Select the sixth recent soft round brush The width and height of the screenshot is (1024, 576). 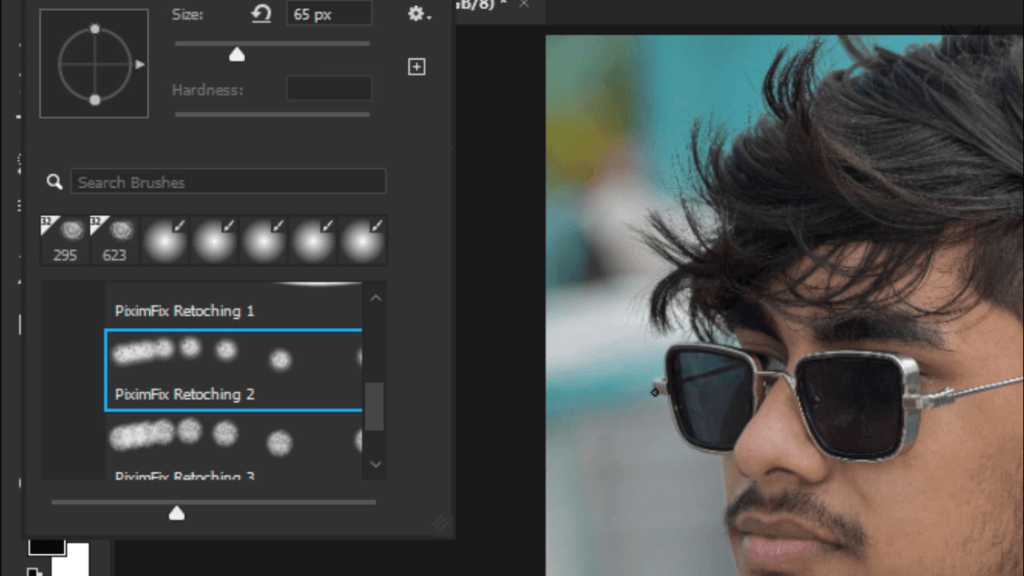pyautogui.click(x=313, y=240)
